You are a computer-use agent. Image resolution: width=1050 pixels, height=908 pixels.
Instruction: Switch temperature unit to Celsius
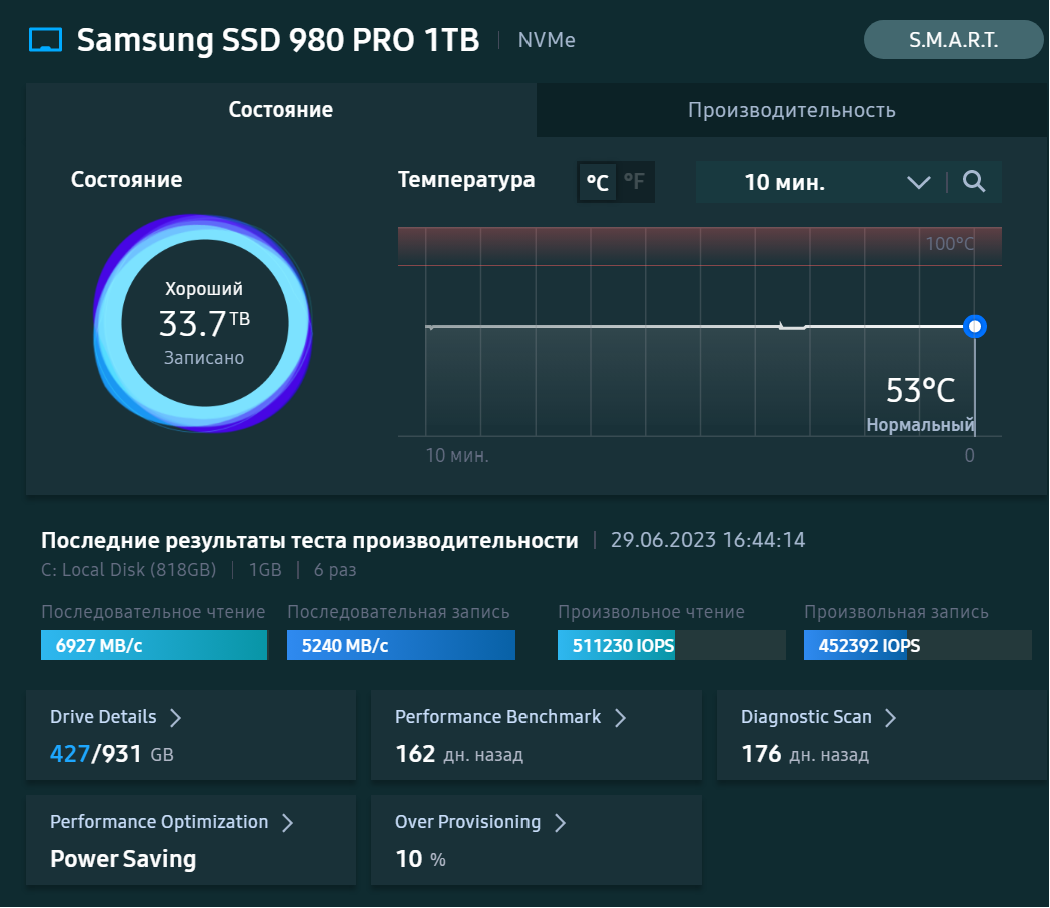coord(598,182)
